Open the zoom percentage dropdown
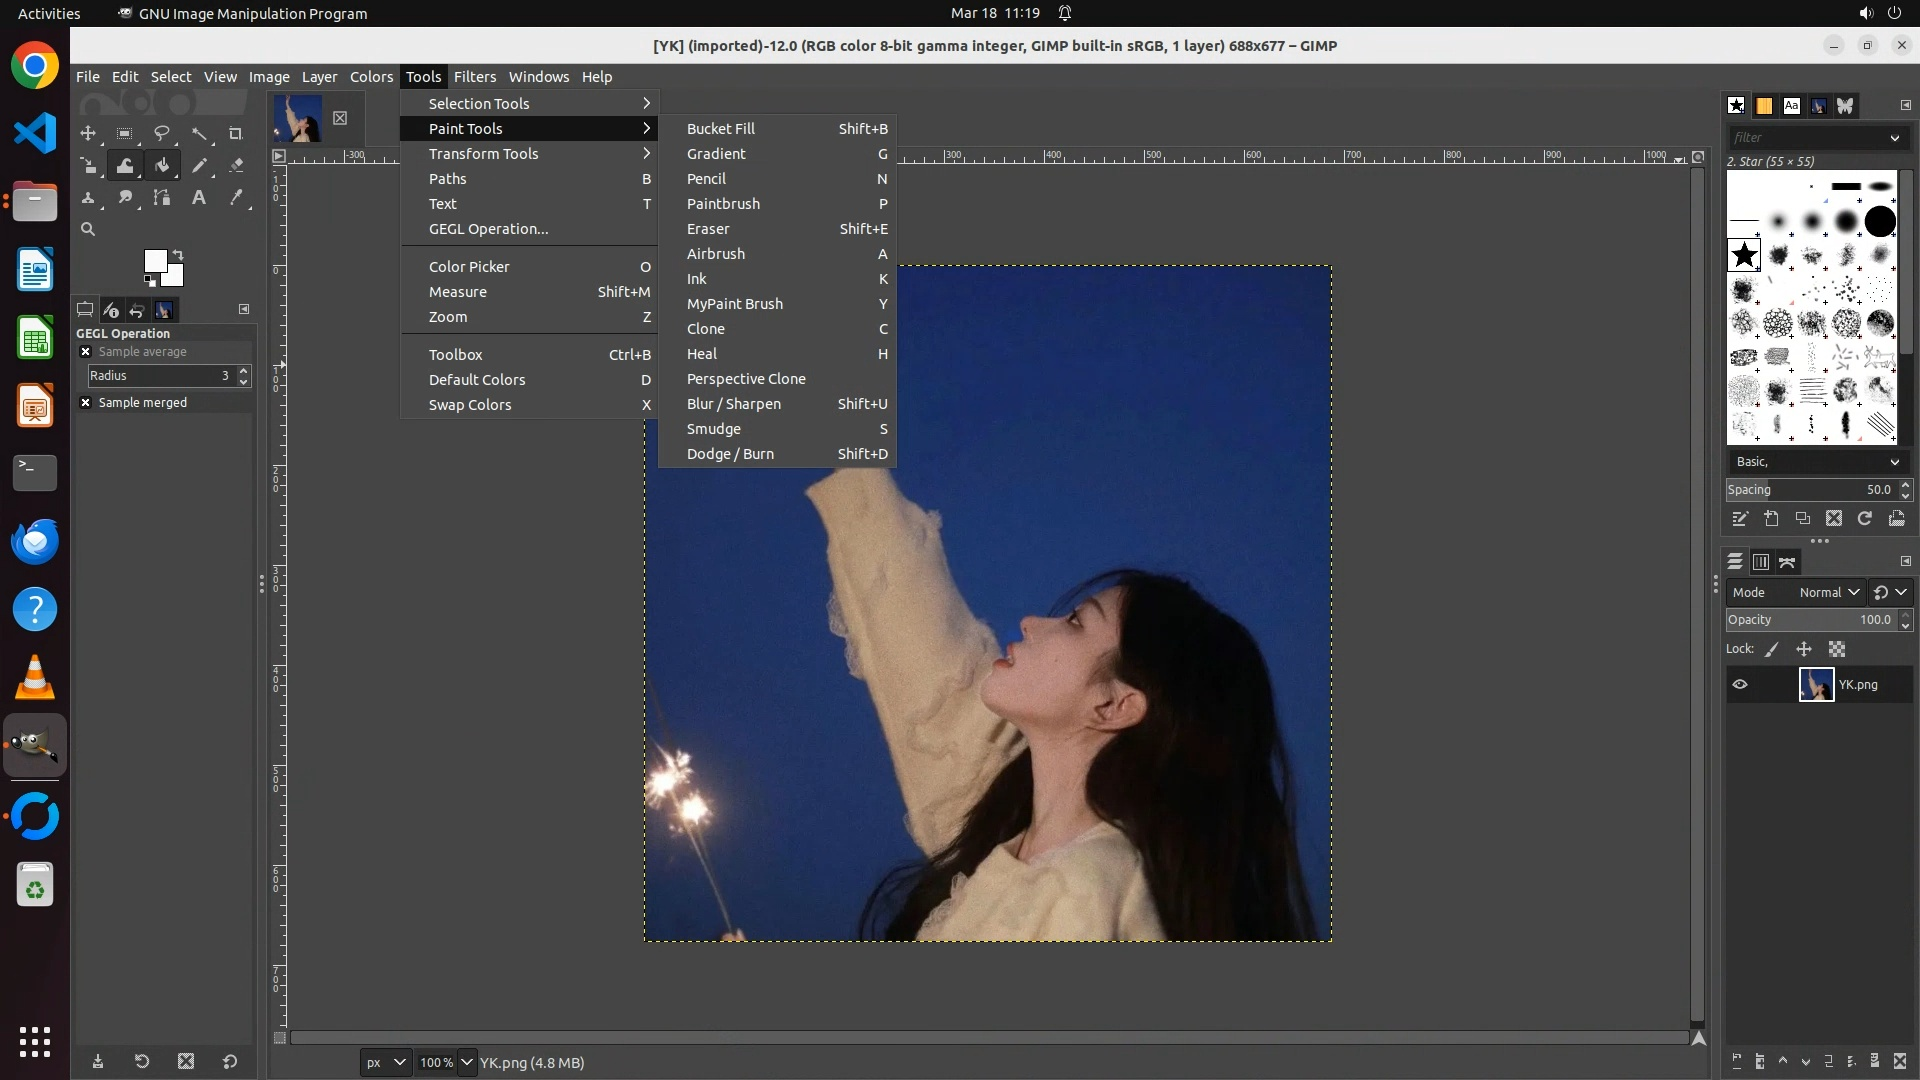This screenshot has height=1080, width=1920. [465, 1062]
